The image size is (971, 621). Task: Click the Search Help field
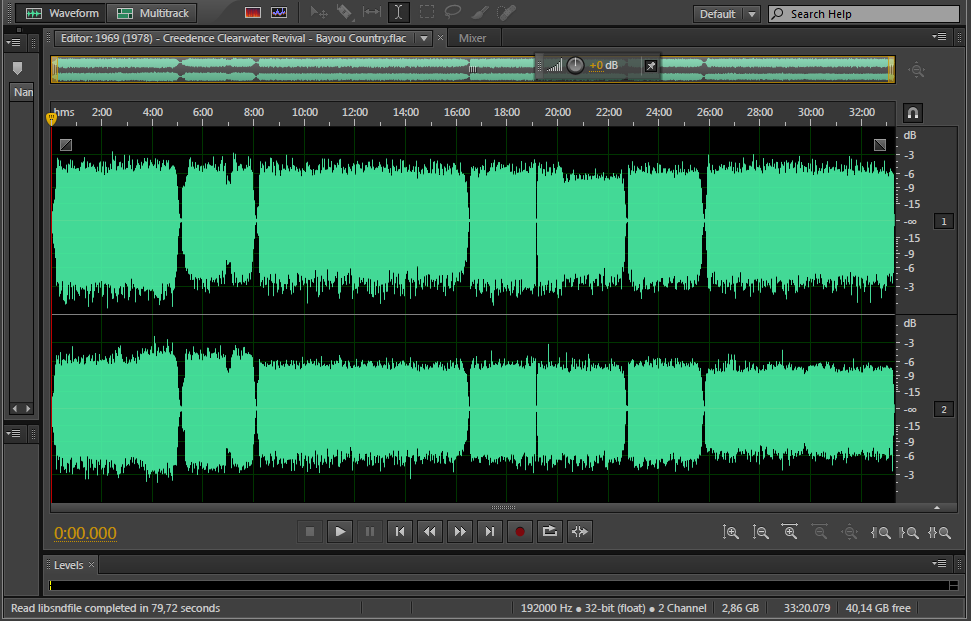pos(864,14)
